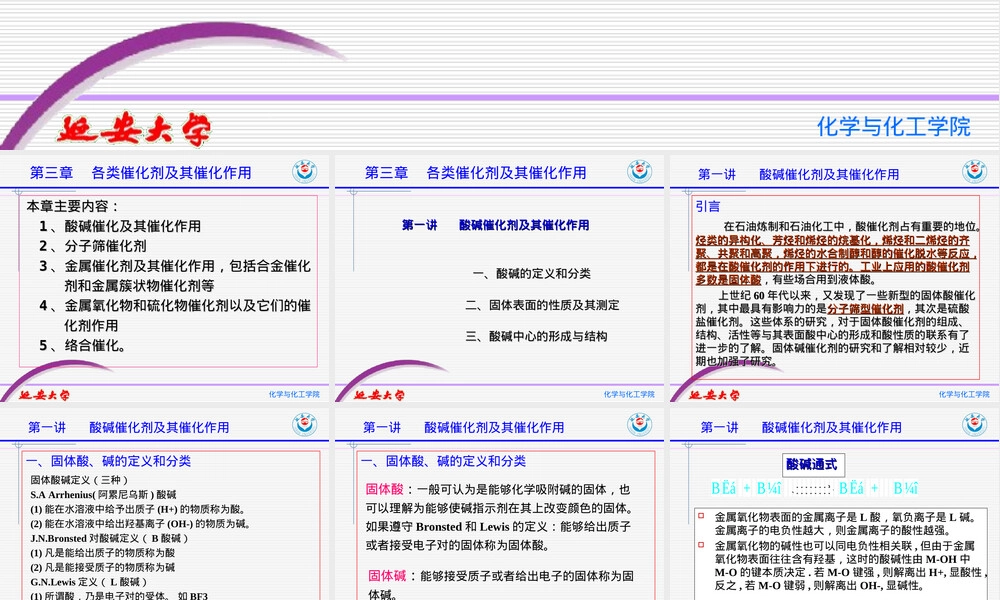Click the underlined 分子筛型催化剂 link

865,309
